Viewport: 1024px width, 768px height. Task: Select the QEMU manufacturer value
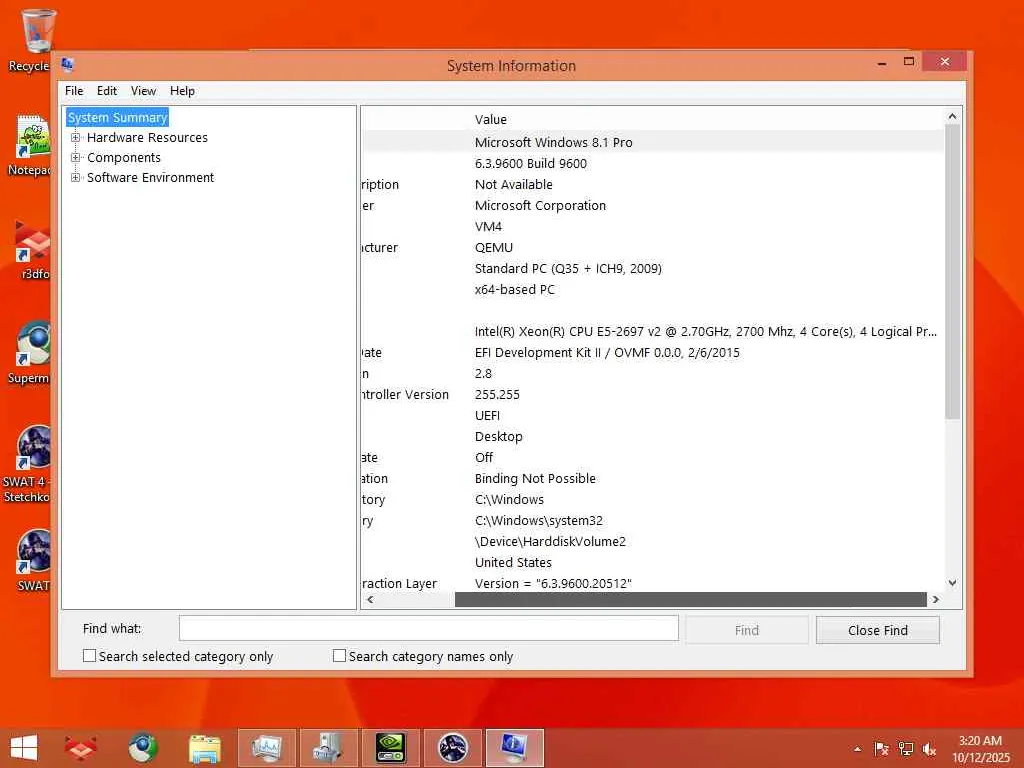tap(494, 248)
